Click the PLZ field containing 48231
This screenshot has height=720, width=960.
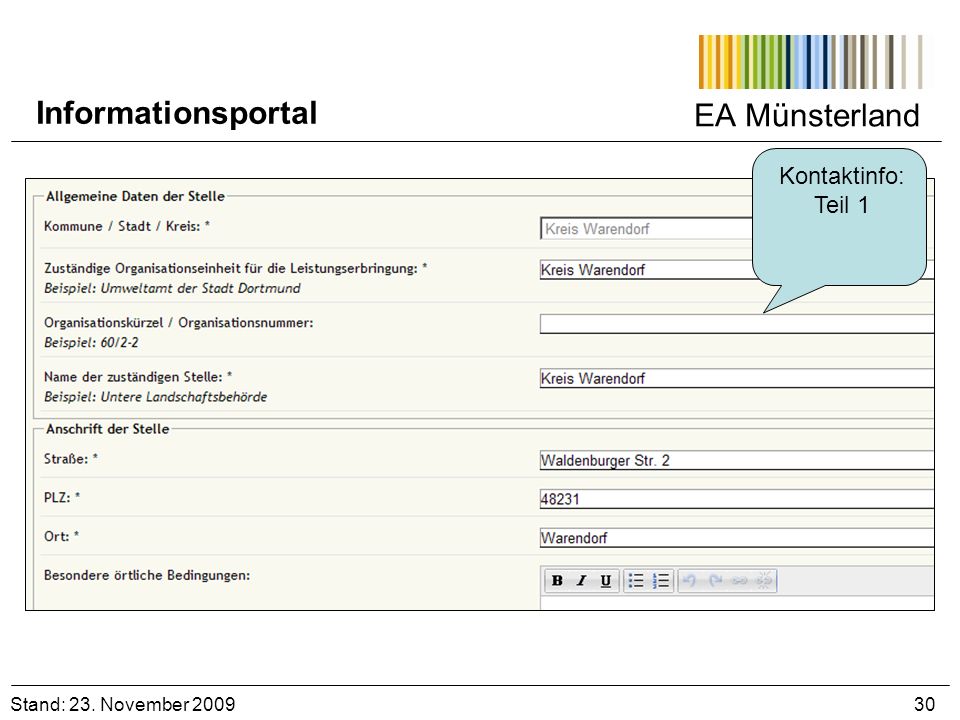pyautogui.click(x=737, y=498)
